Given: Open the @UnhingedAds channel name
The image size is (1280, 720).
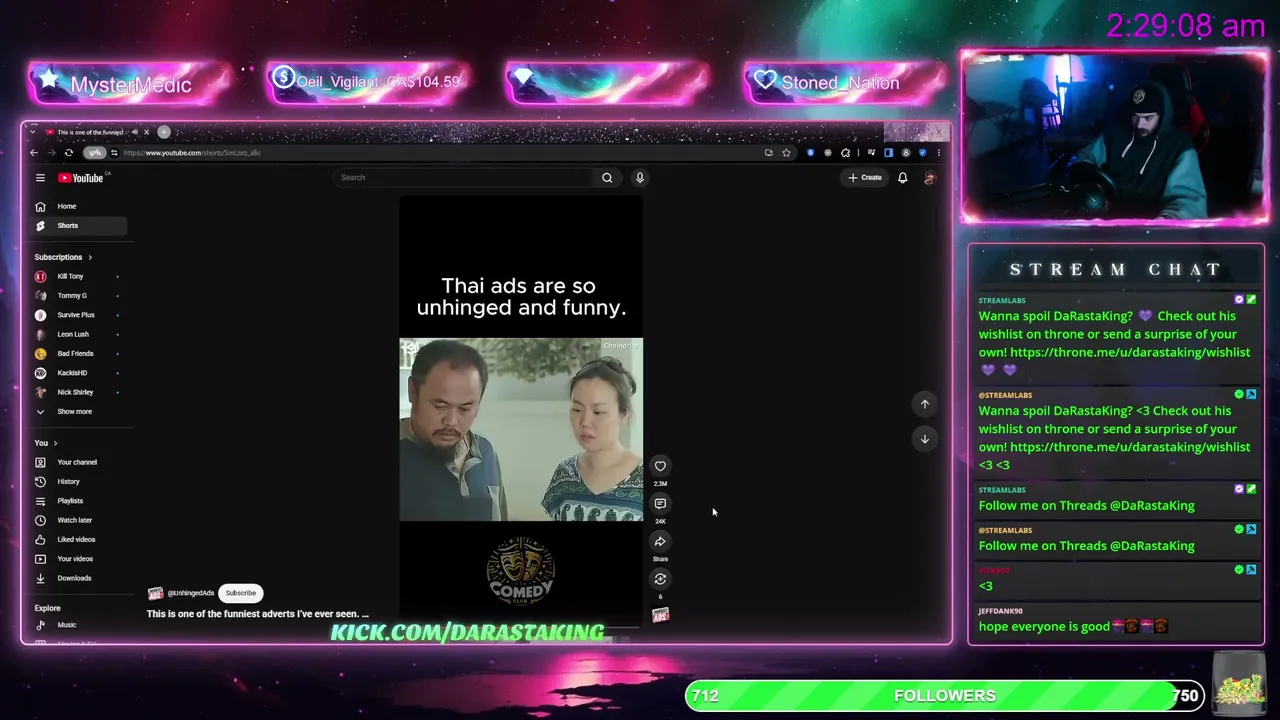Looking at the screenshot, I should pos(190,593).
